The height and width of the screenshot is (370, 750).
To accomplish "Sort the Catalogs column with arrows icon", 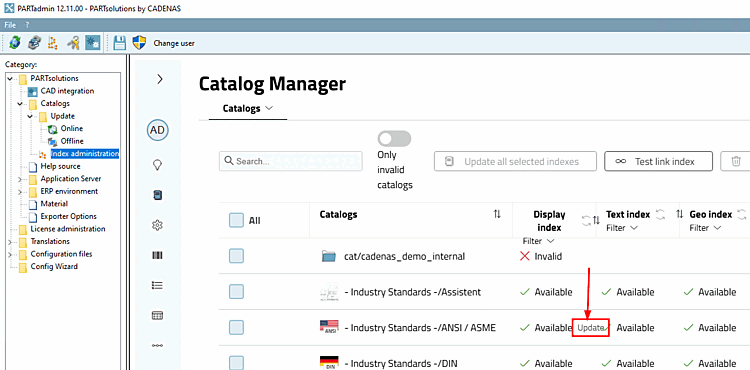I will pyautogui.click(x=497, y=215).
